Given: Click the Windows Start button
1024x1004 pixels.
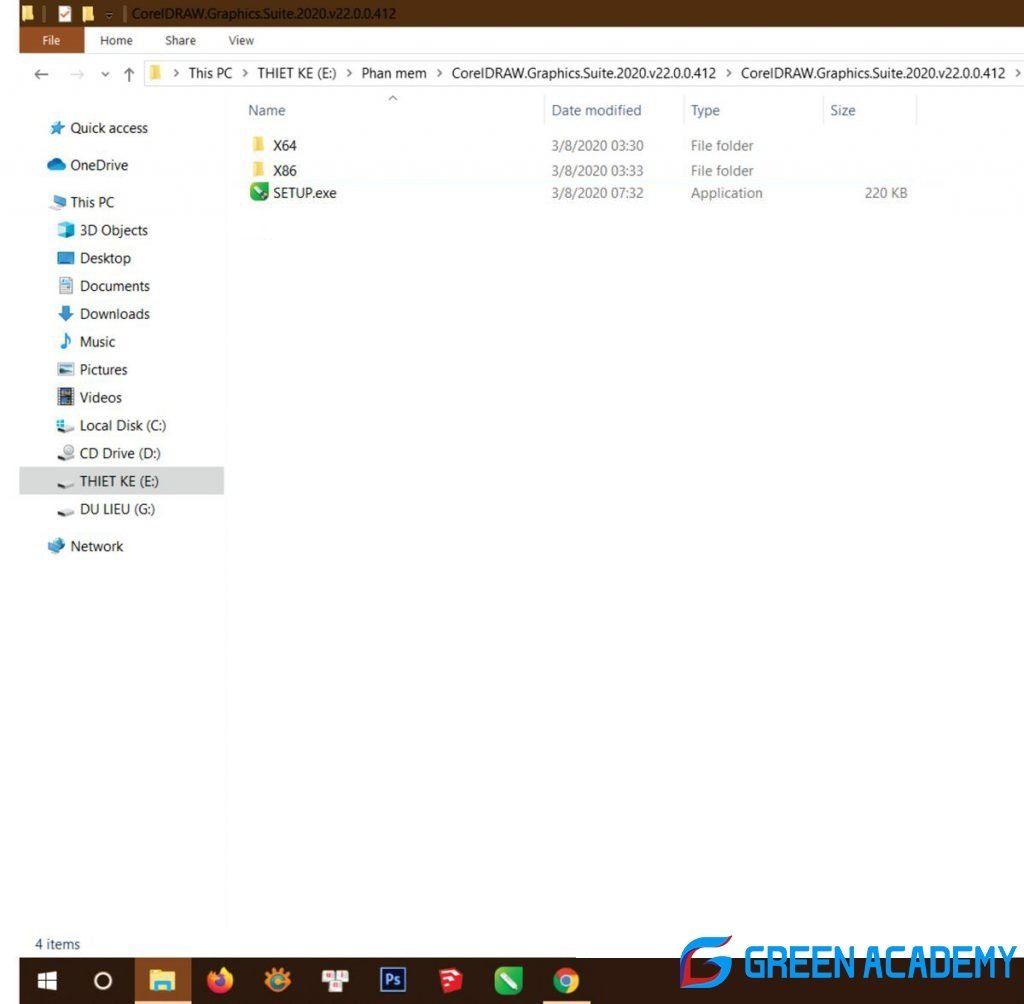Looking at the screenshot, I should tap(47, 981).
